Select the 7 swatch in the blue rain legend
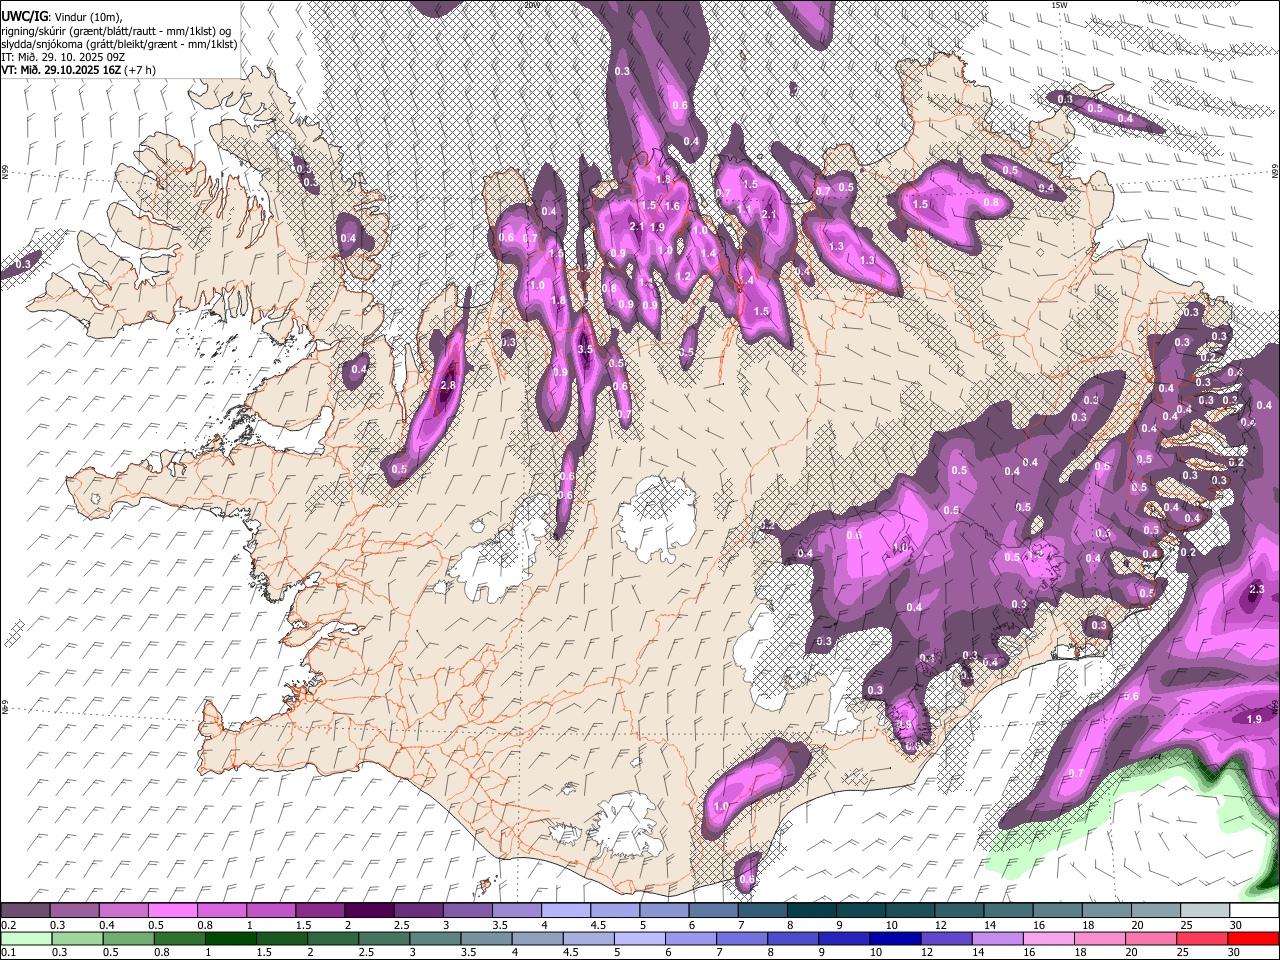 click(x=742, y=938)
